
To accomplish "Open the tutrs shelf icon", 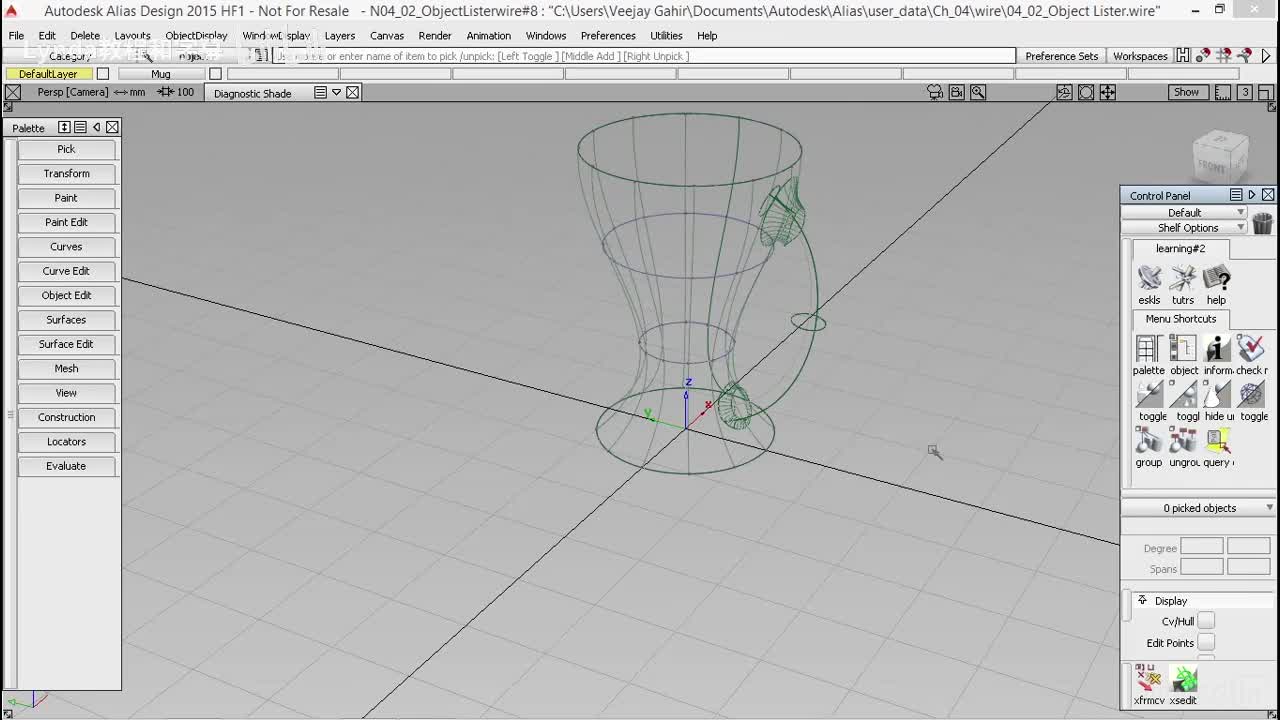I will (x=1183, y=278).
